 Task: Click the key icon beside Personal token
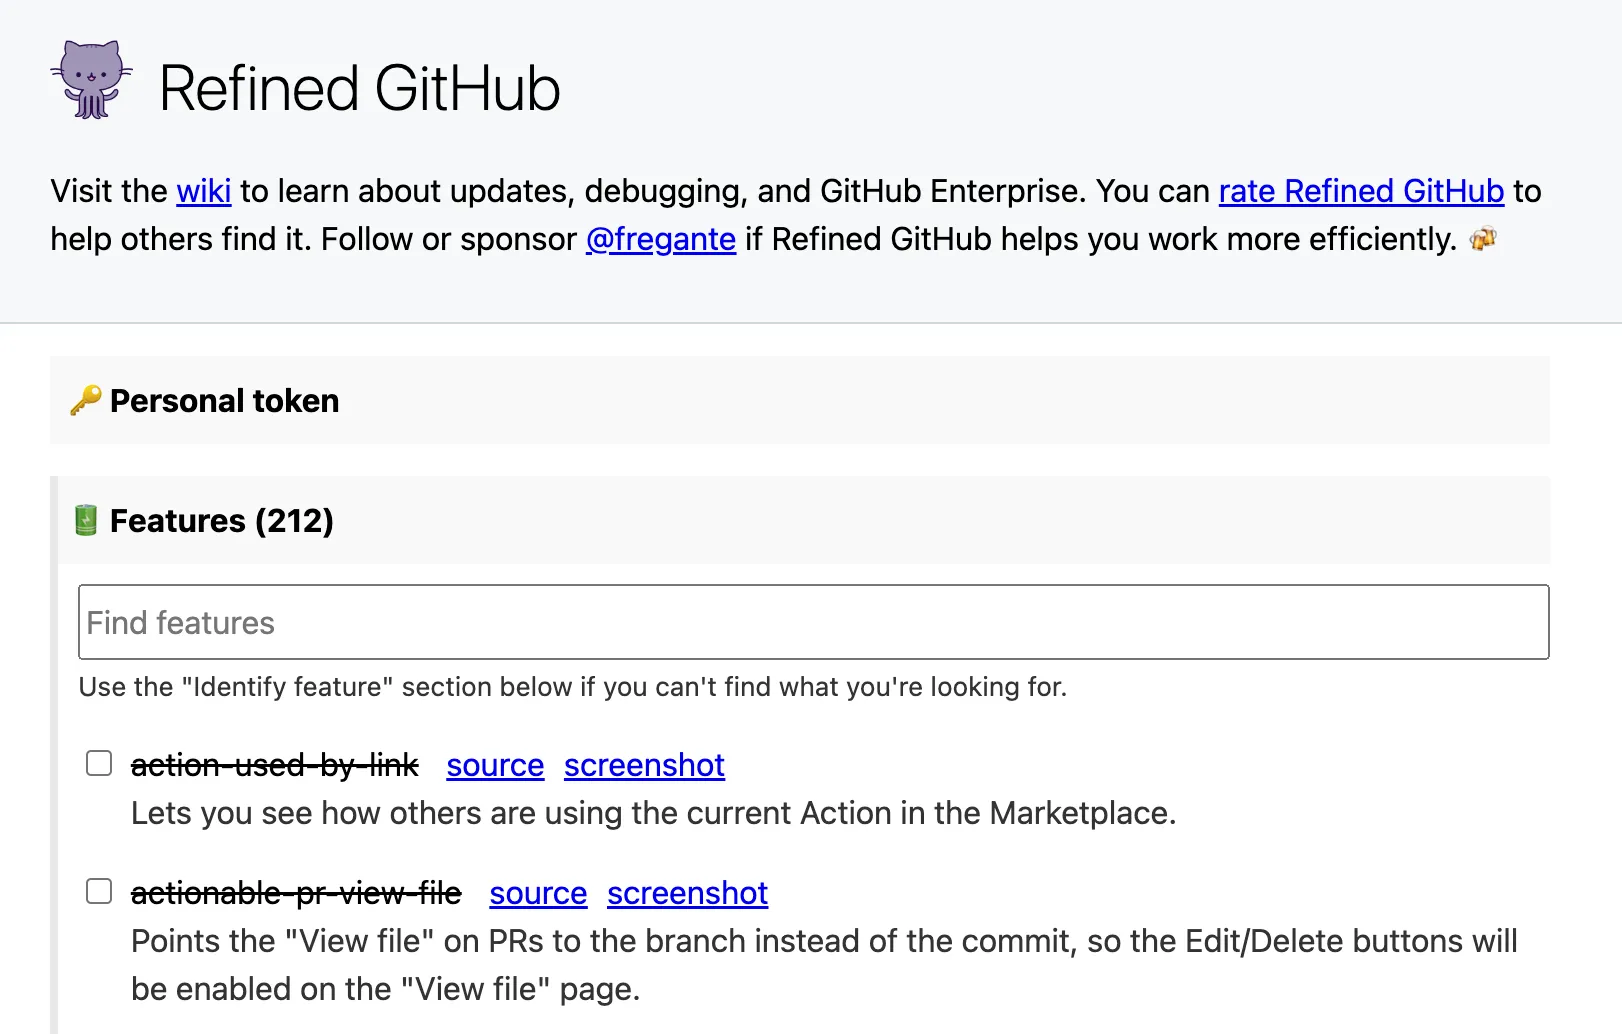tap(86, 400)
